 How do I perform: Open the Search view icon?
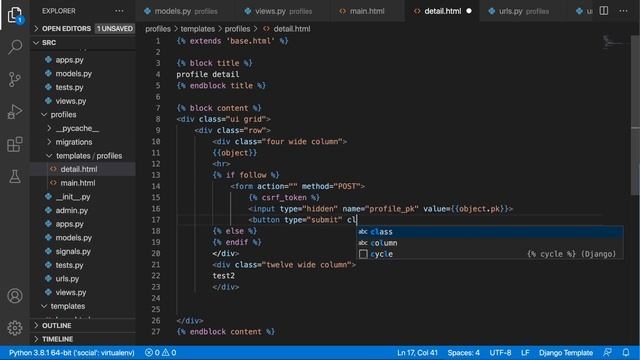click(15, 47)
